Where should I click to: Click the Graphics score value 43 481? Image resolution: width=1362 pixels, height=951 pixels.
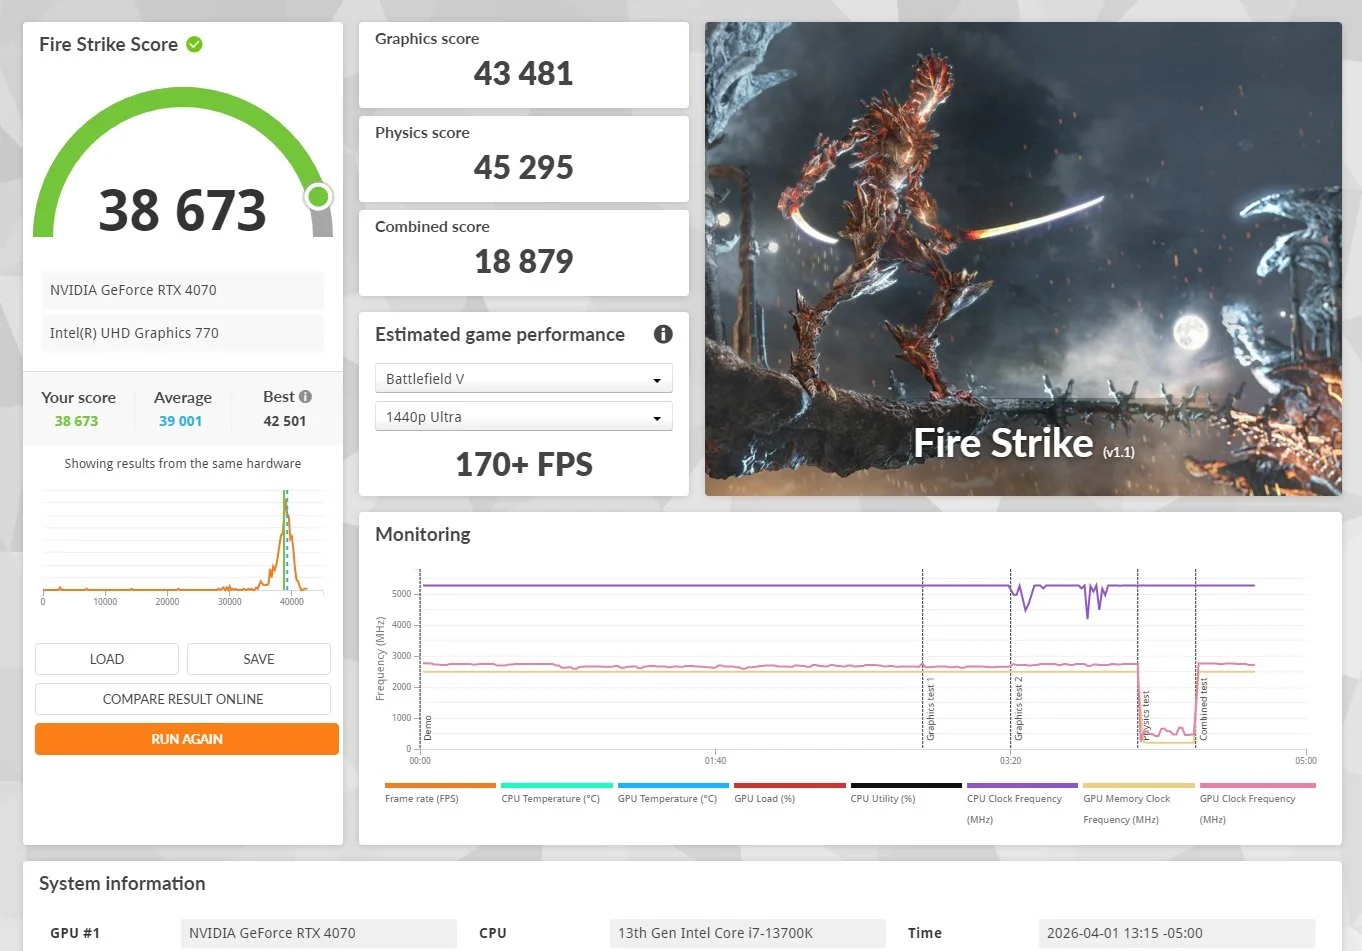[x=524, y=73]
